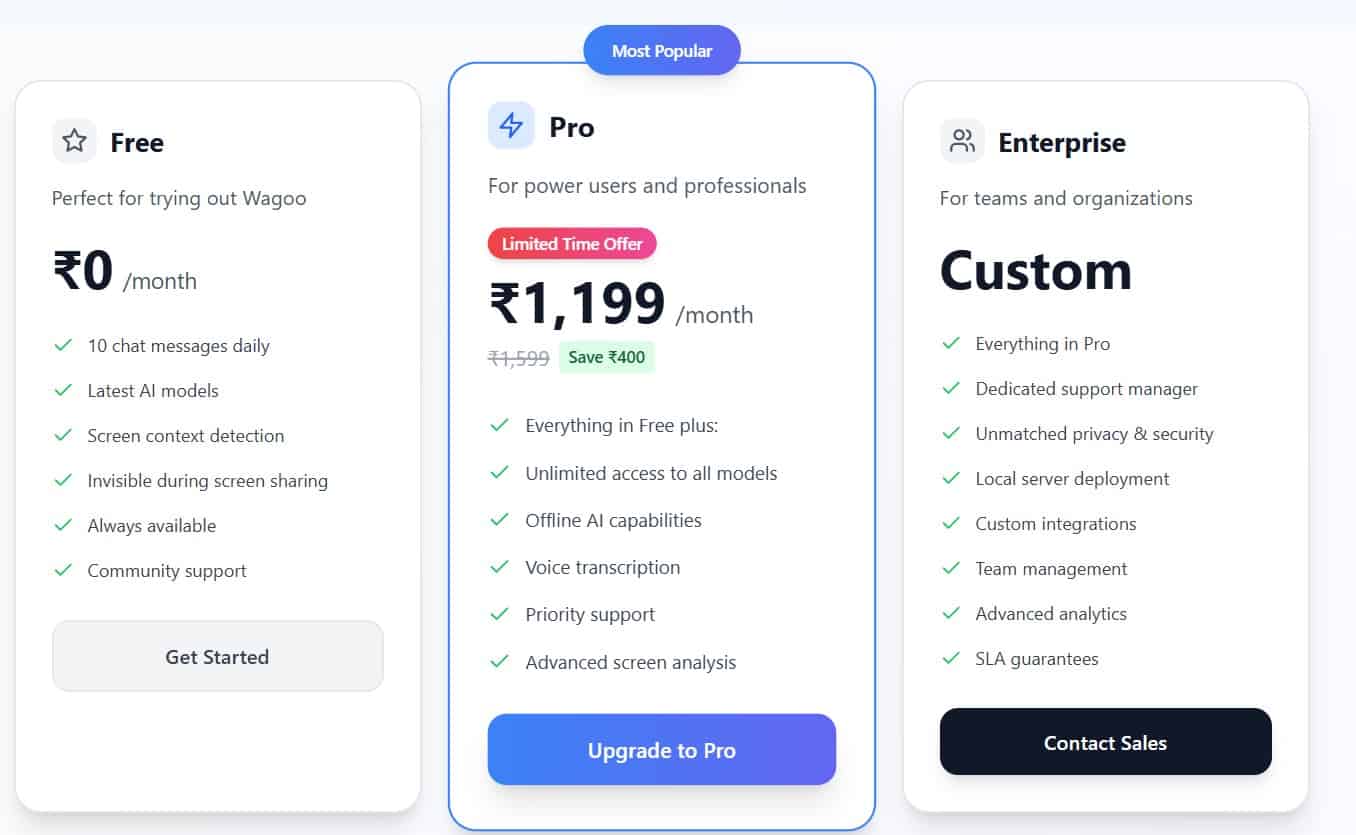Click the Contact Sales button

(x=1105, y=742)
